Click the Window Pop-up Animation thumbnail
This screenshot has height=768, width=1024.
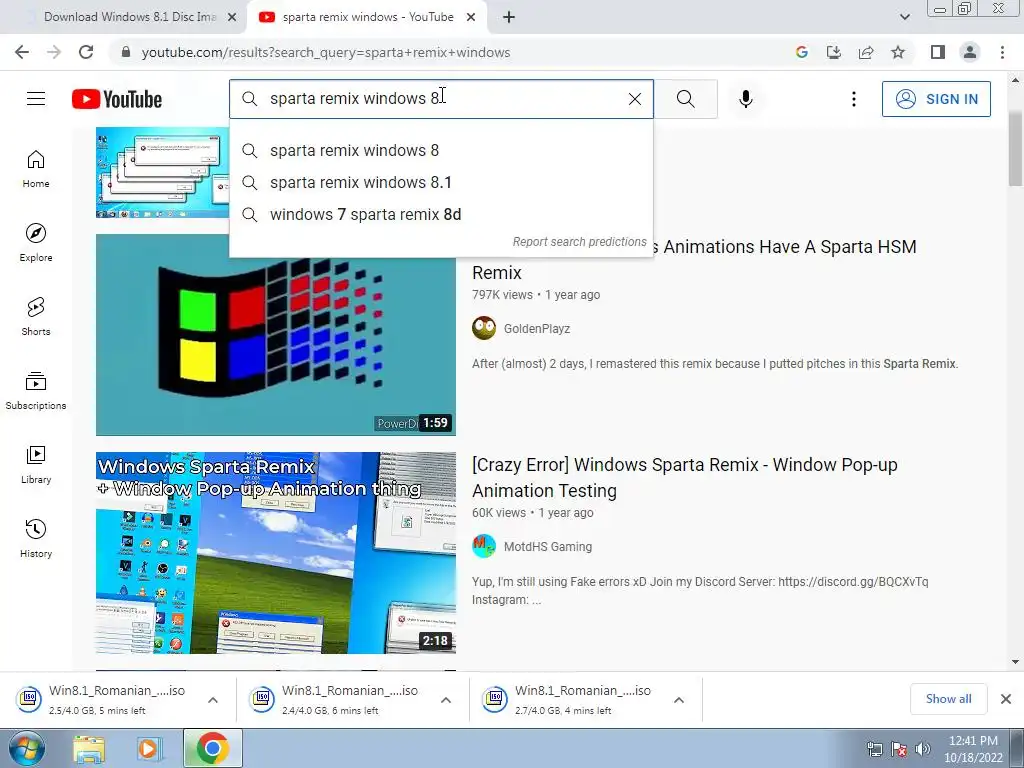coord(276,552)
